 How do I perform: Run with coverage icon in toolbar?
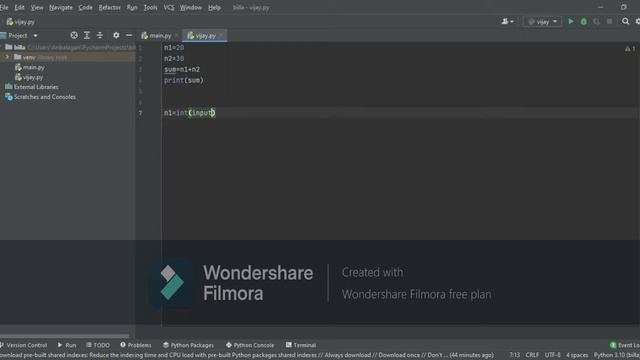click(x=597, y=22)
